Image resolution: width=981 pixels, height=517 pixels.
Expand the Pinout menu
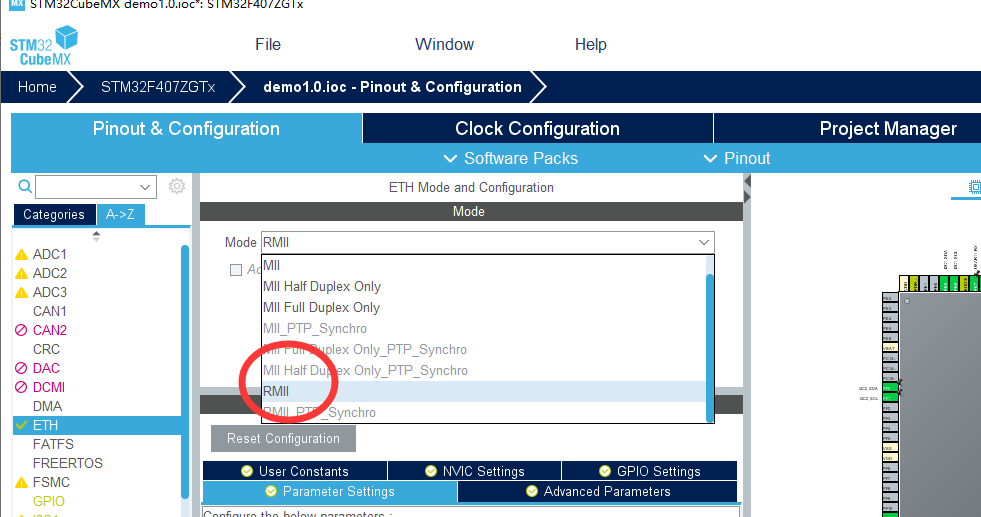click(737, 158)
